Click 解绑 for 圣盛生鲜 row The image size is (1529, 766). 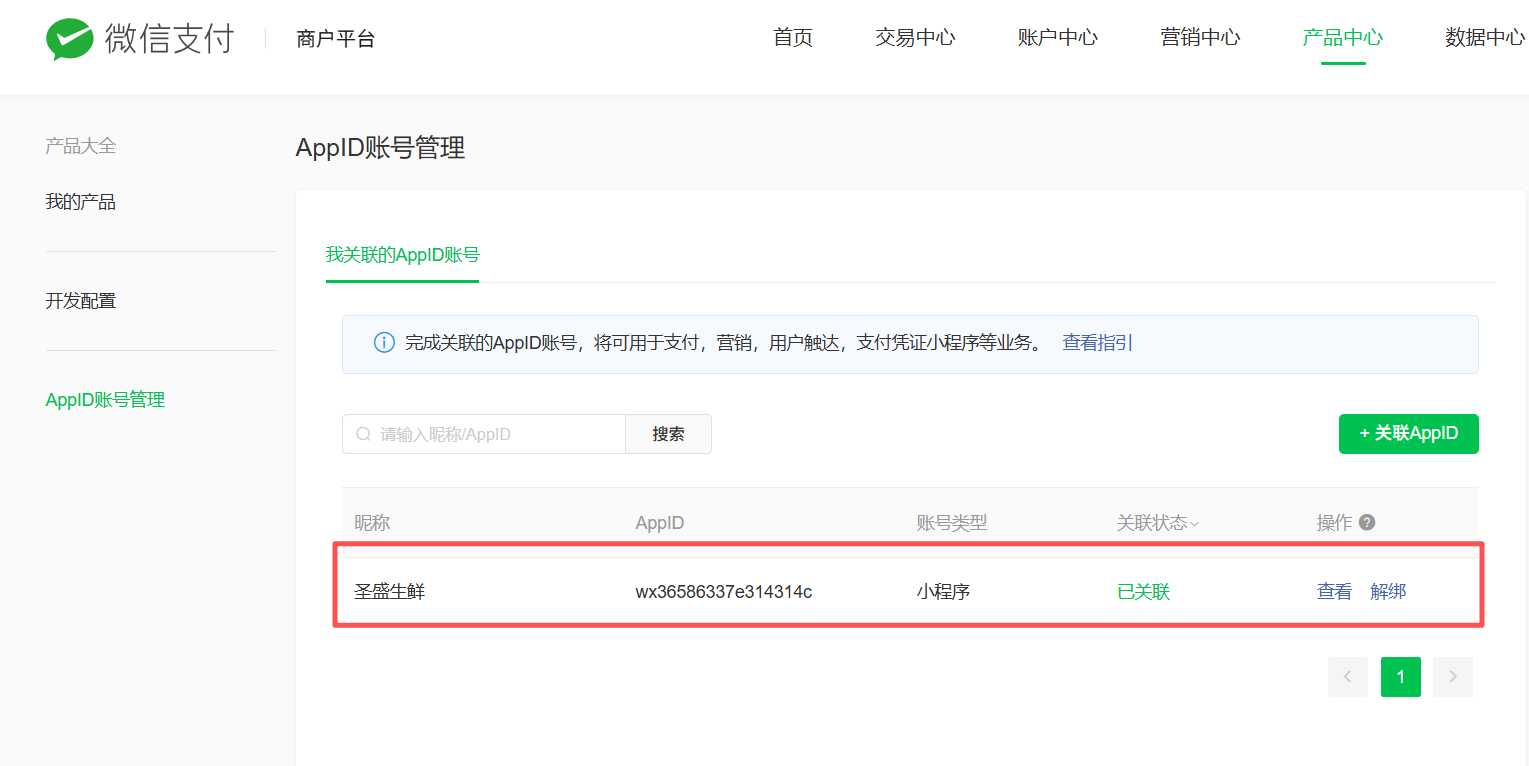1388,592
